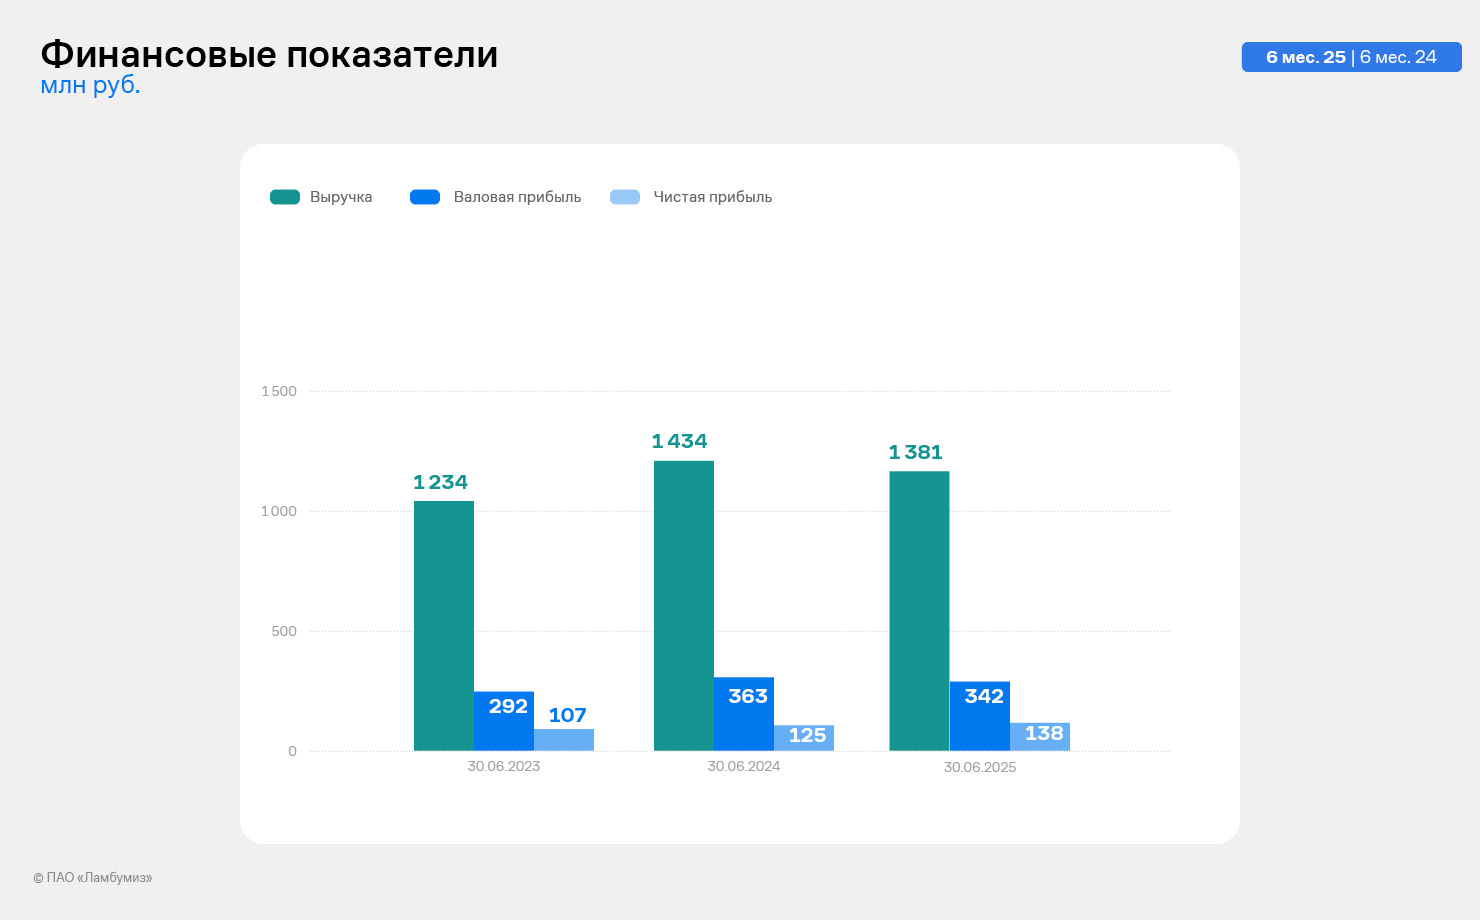Click the 30.06.2023 axis date label

[x=504, y=766]
